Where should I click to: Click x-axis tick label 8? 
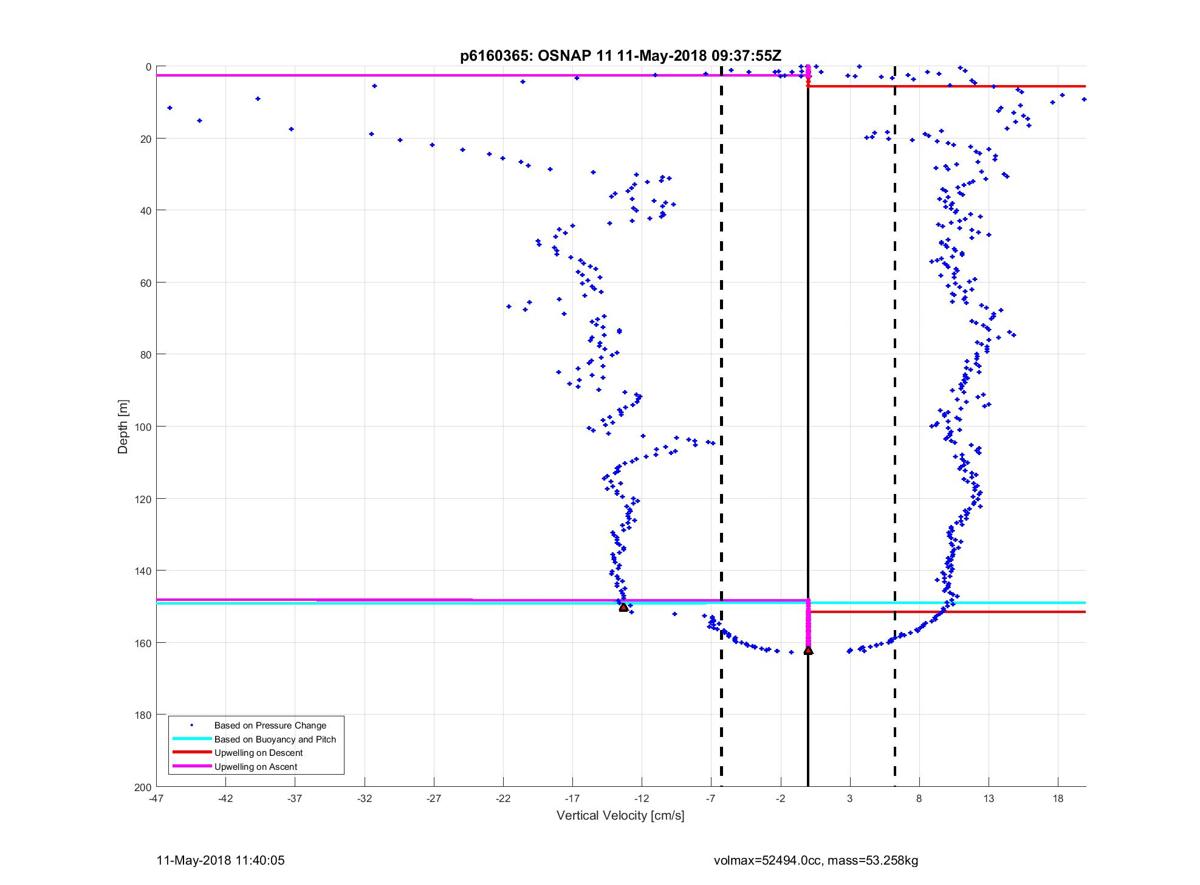[x=919, y=799]
